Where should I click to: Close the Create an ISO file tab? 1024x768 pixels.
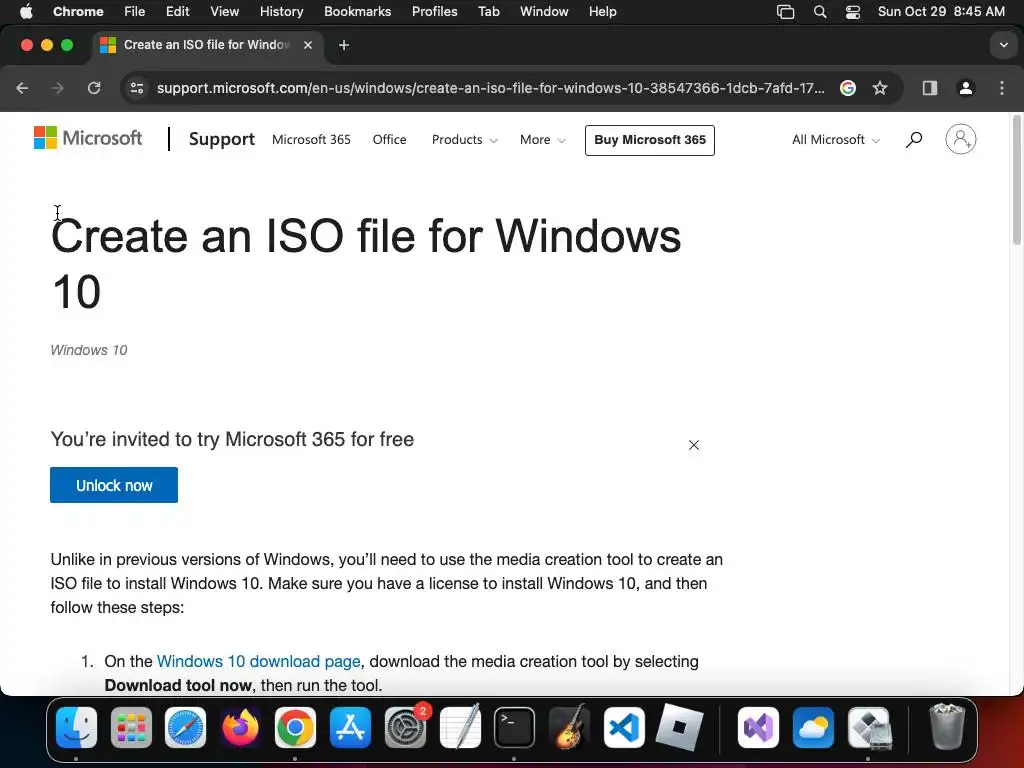pyautogui.click(x=308, y=45)
